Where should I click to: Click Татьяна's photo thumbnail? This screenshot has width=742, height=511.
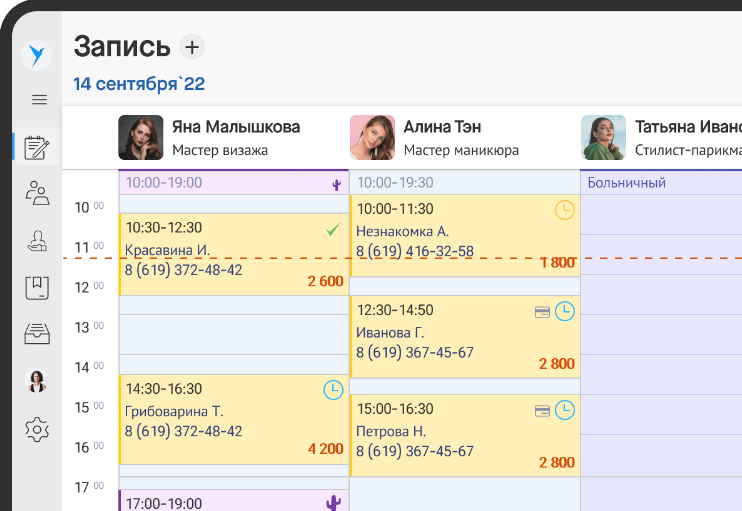(604, 138)
